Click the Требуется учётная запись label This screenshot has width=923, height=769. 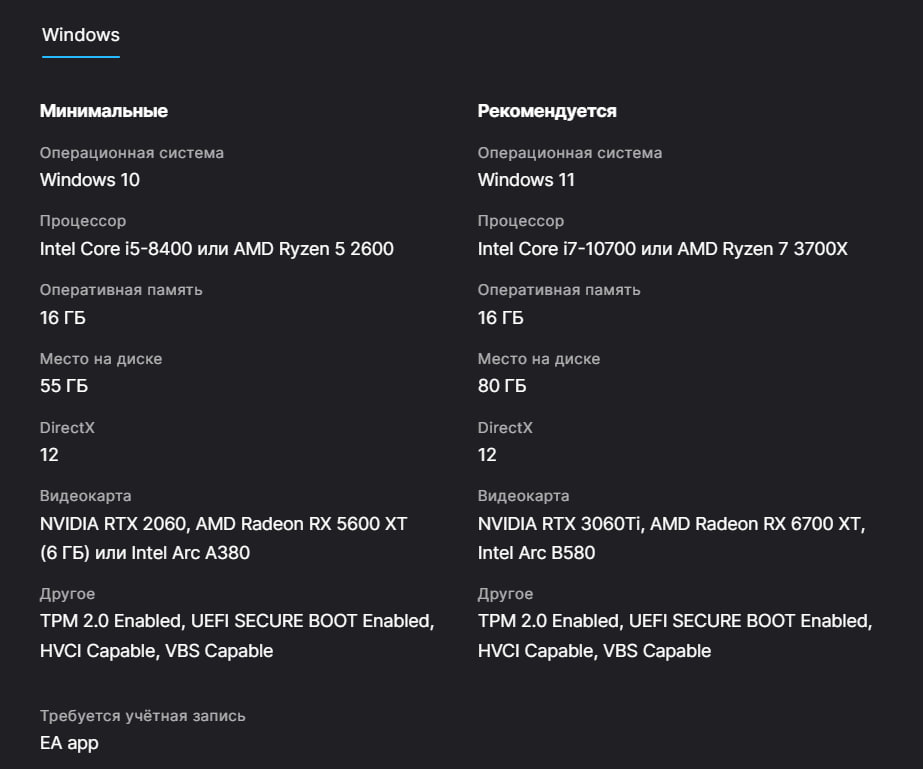click(x=142, y=716)
